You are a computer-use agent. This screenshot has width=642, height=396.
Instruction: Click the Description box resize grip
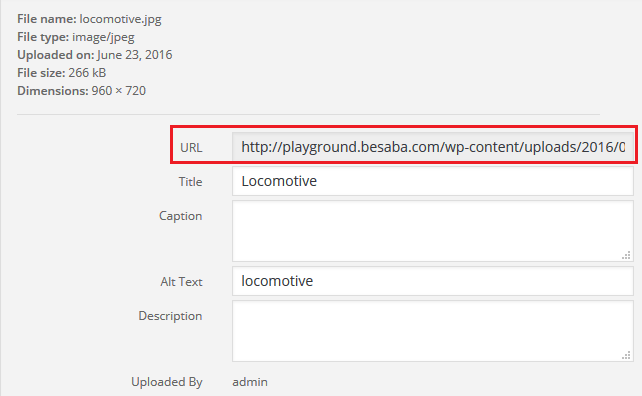[626, 355]
